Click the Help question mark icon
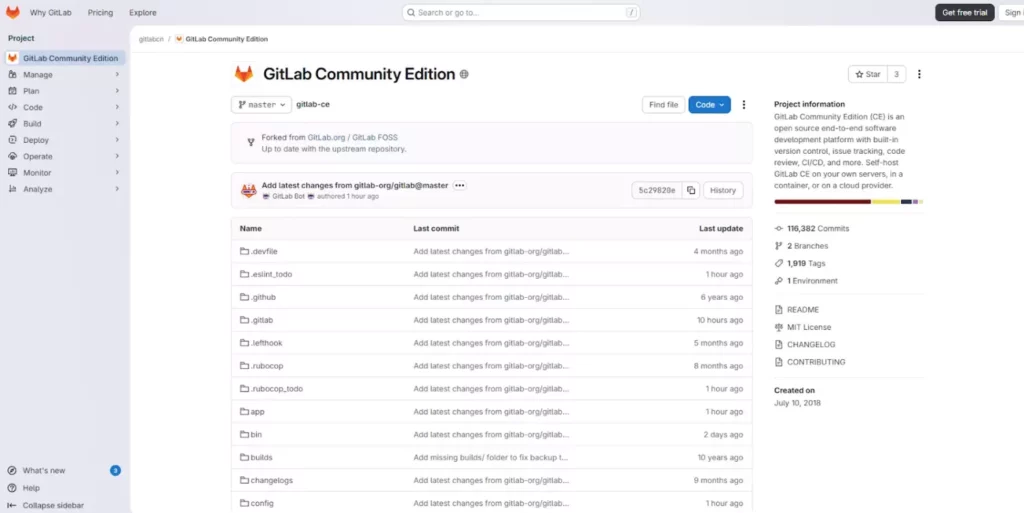Screen dimensions: 1024x513 point(12,488)
